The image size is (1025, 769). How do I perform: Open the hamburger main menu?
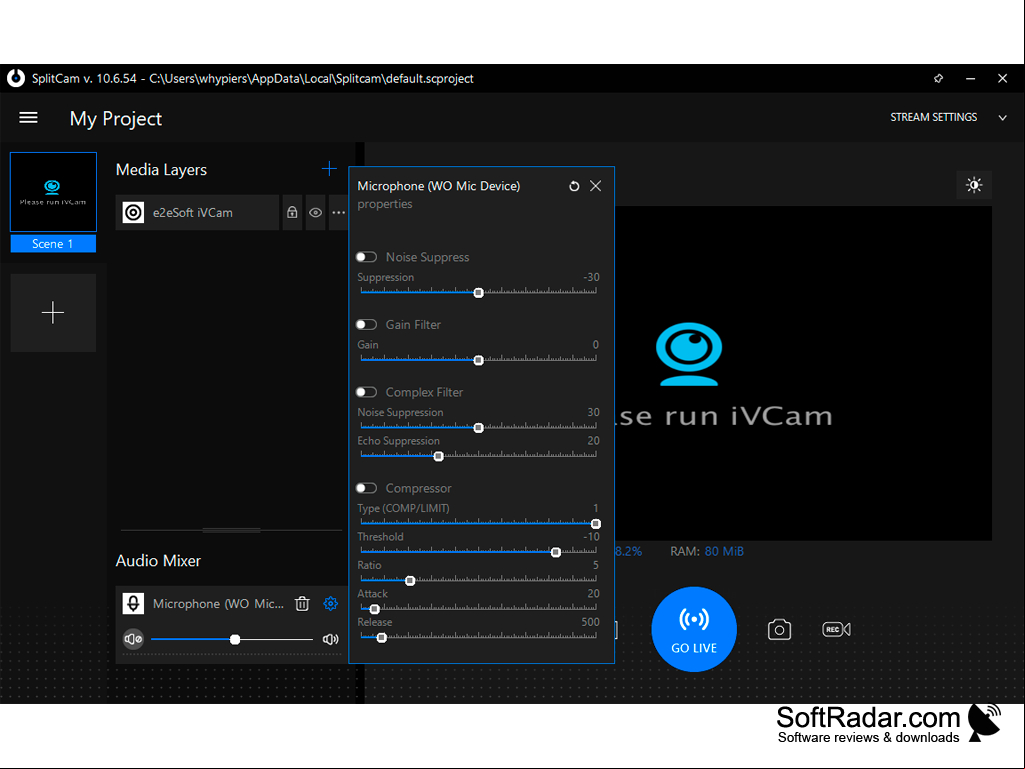click(x=28, y=118)
